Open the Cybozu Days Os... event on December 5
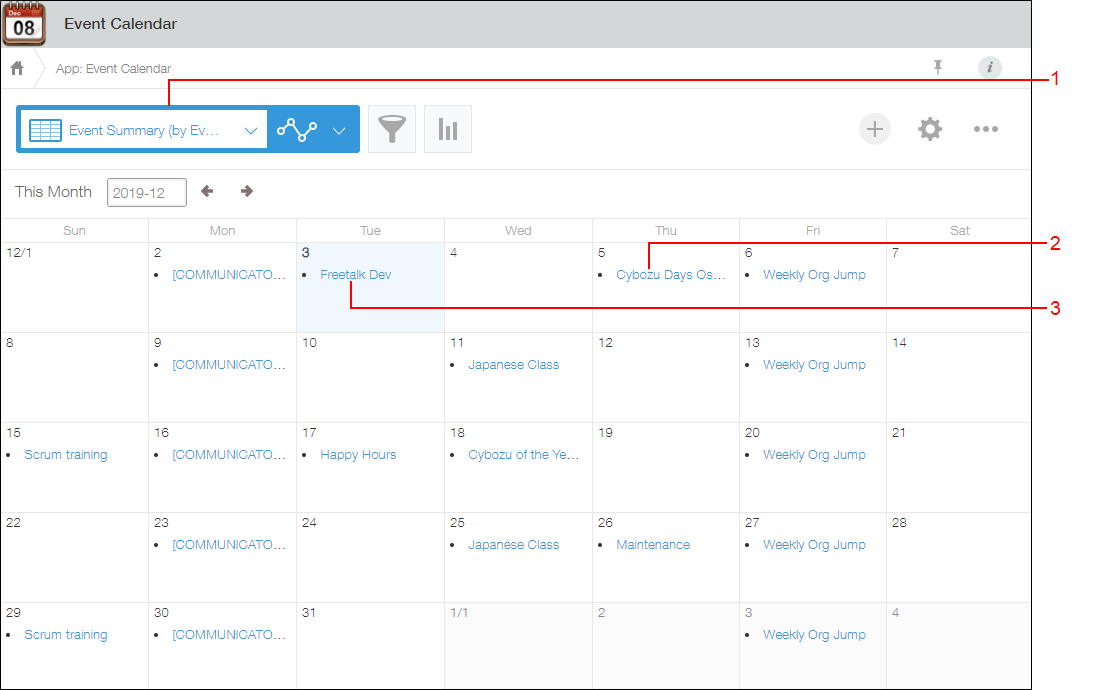The width and height of the screenshot is (1097, 690). (671, 274)
